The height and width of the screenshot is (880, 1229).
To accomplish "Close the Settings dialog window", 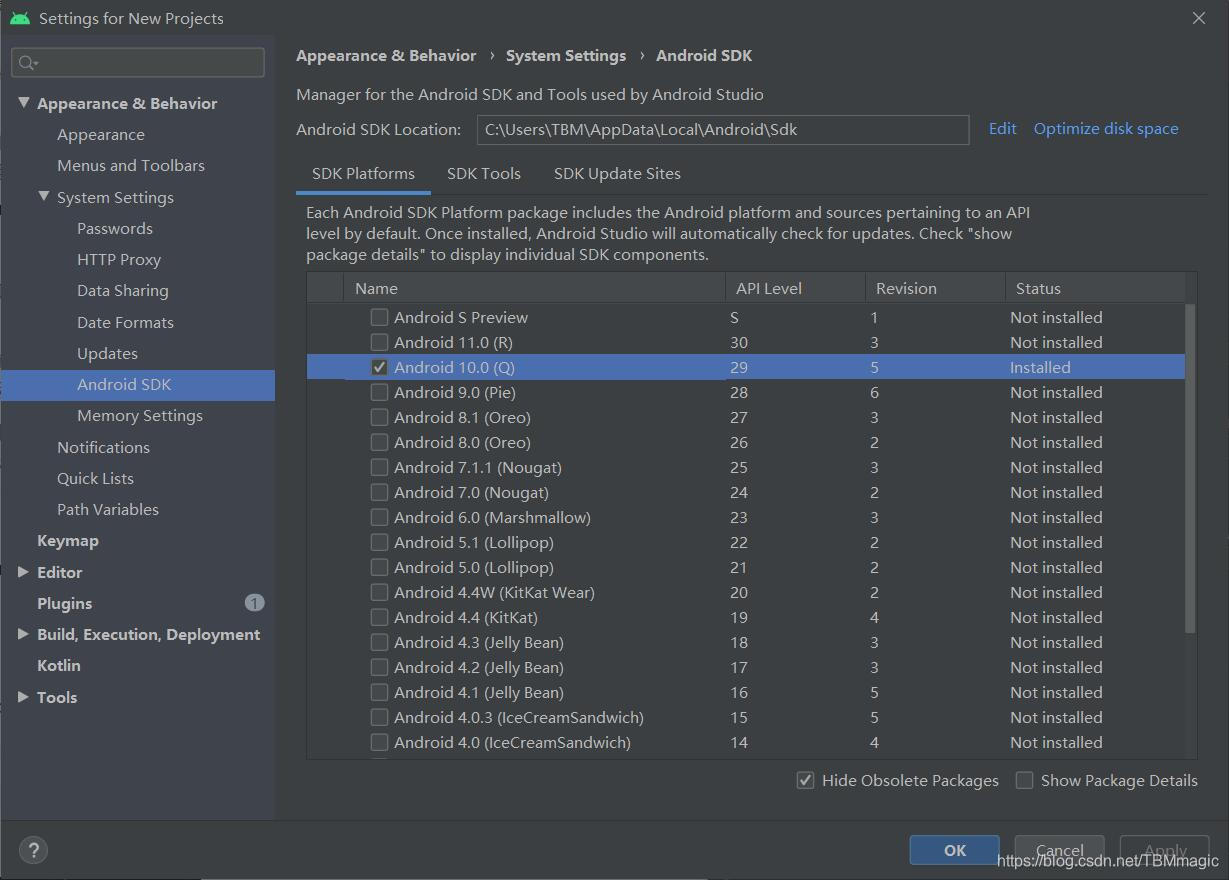I will (x=1199, y=18).
